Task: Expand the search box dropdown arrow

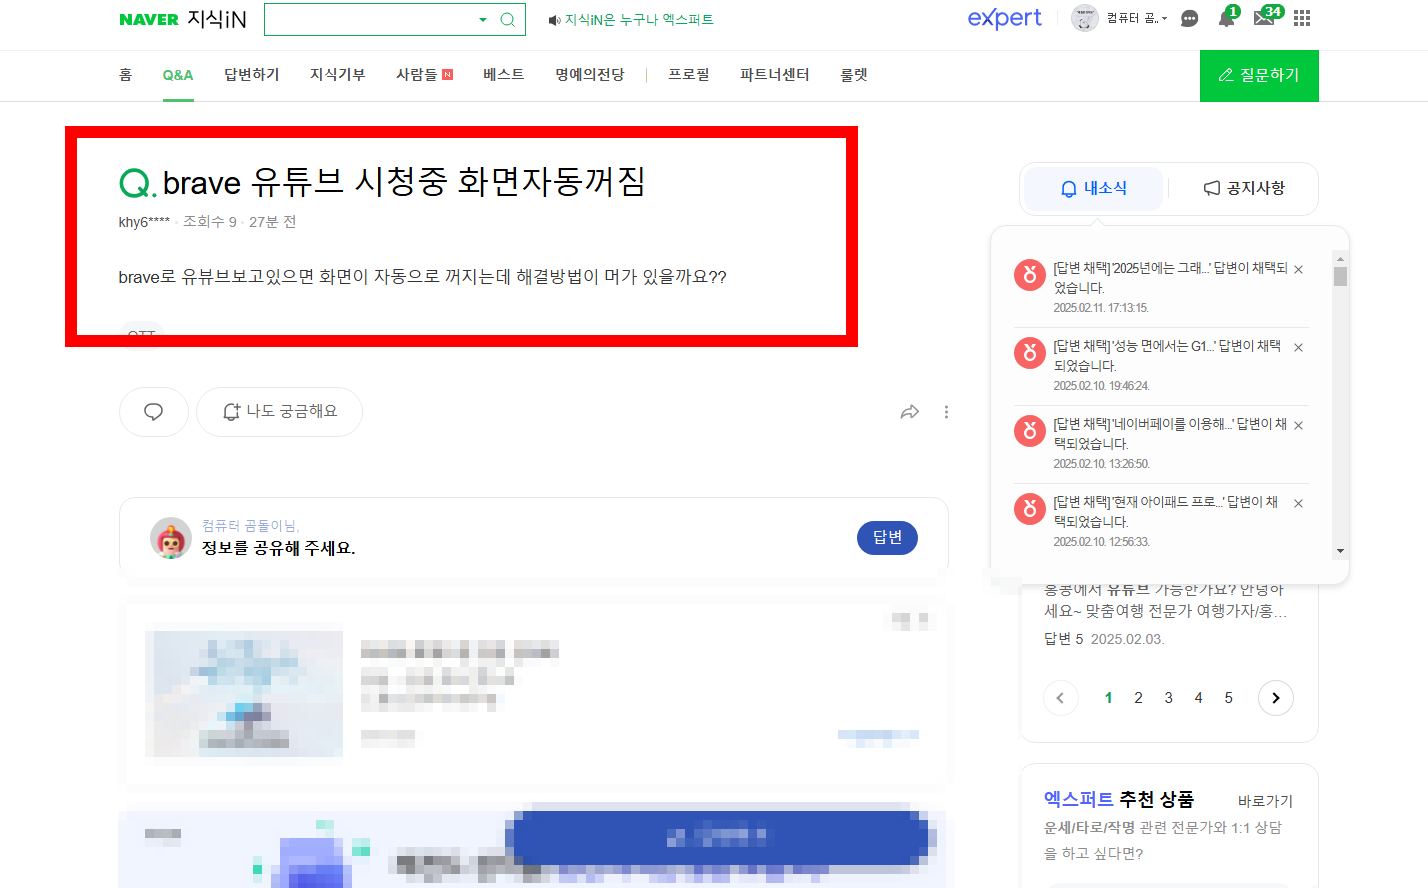Action: coord(483,19)
